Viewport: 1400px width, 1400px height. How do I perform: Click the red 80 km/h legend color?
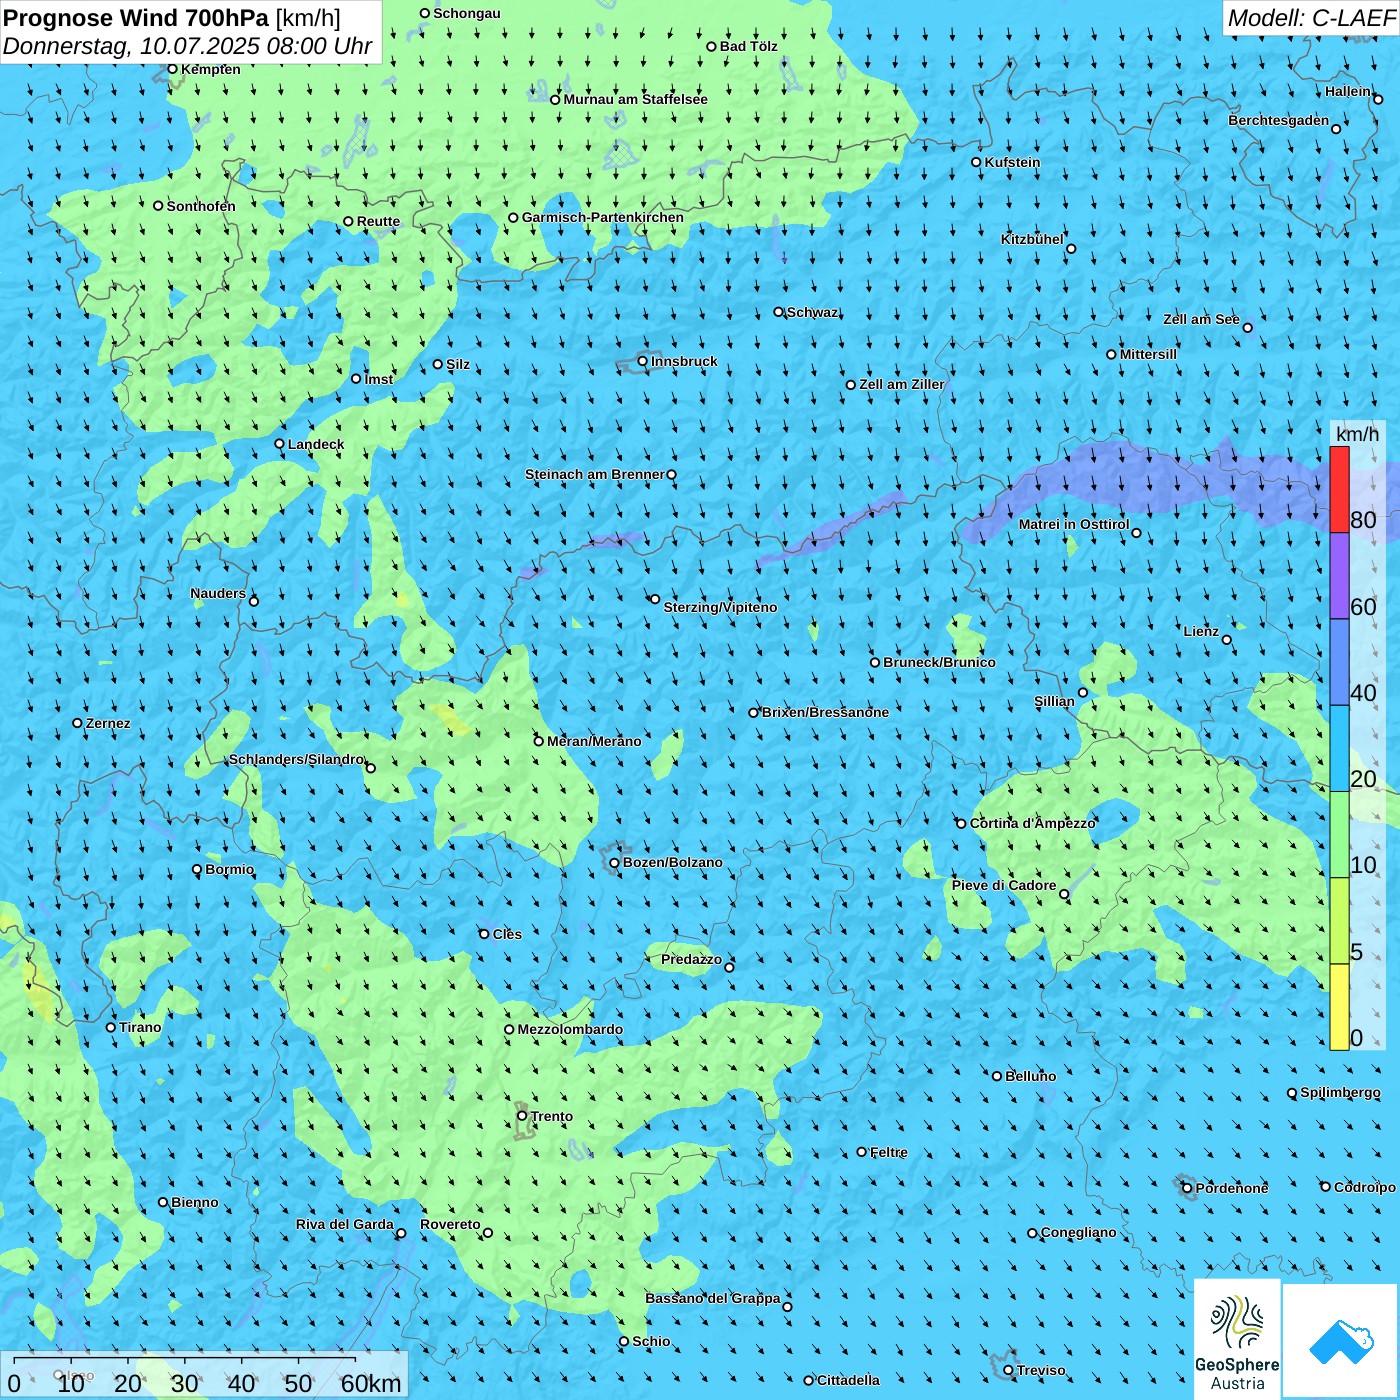coord(1339,489)
